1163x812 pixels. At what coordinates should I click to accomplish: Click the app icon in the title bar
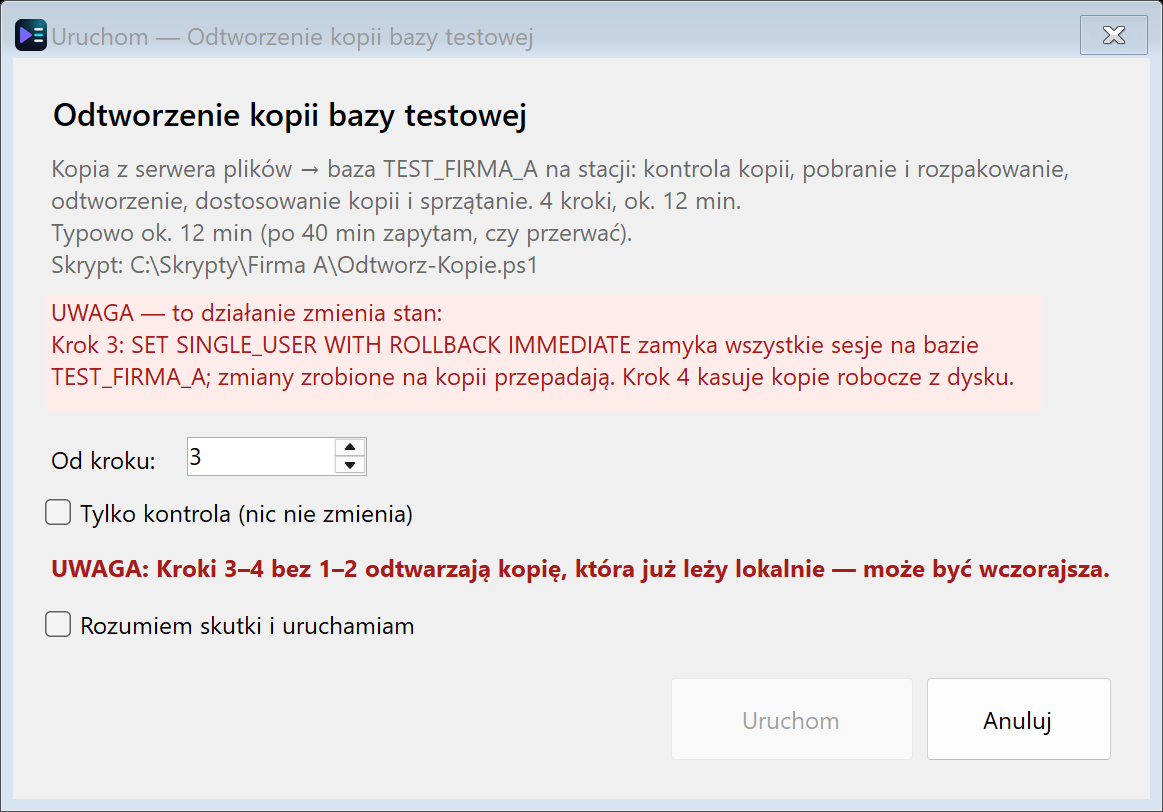(31, 36)
